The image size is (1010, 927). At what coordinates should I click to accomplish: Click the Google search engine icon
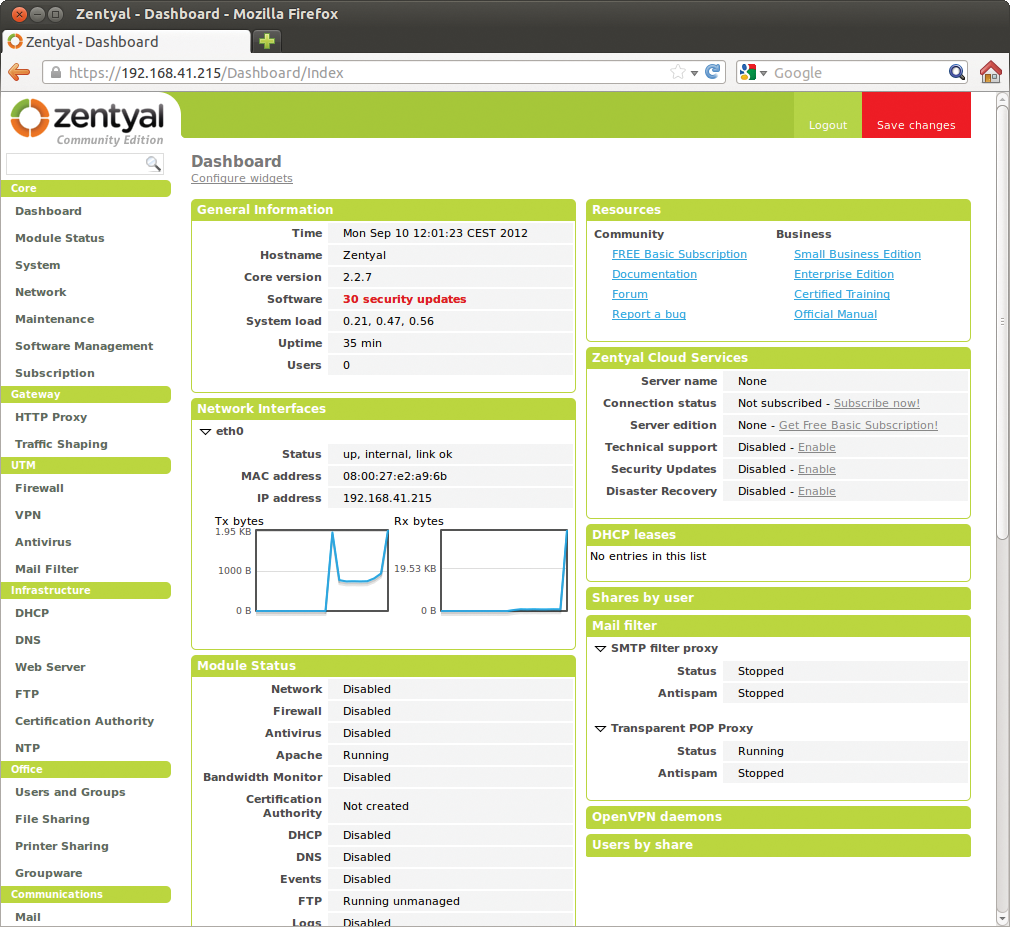coord(748,72)
